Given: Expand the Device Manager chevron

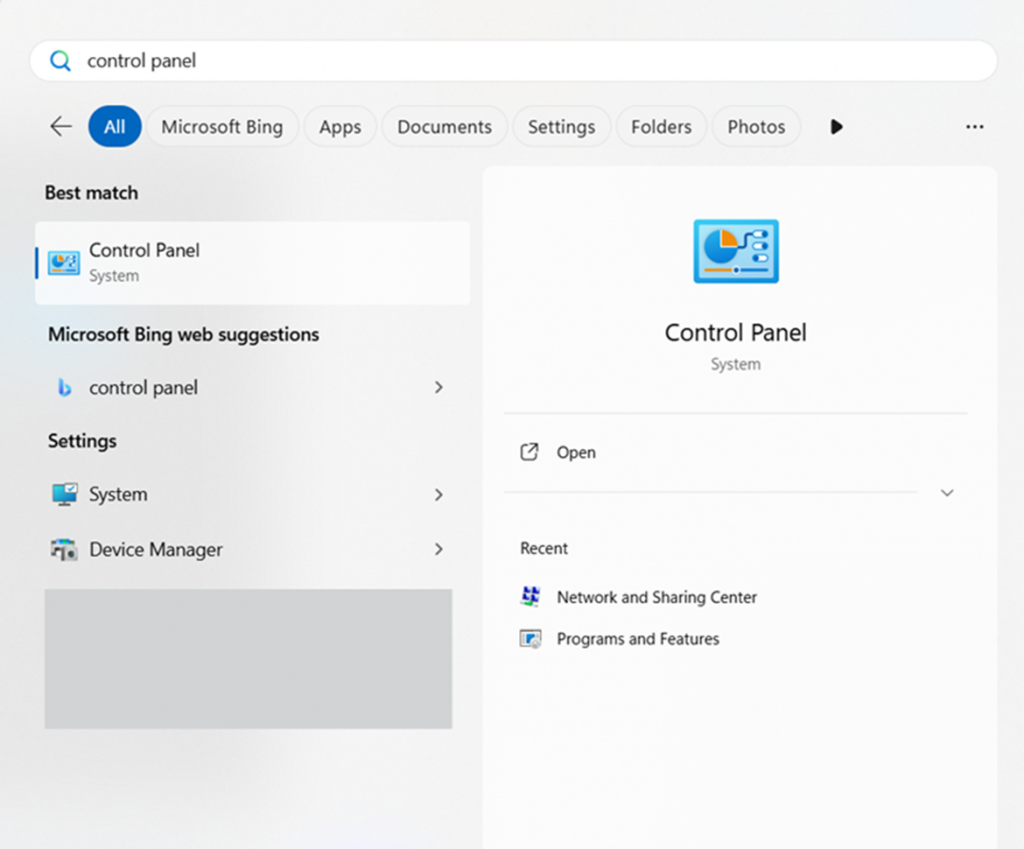Looking at the screenshot, I should (x=439, y=549).
